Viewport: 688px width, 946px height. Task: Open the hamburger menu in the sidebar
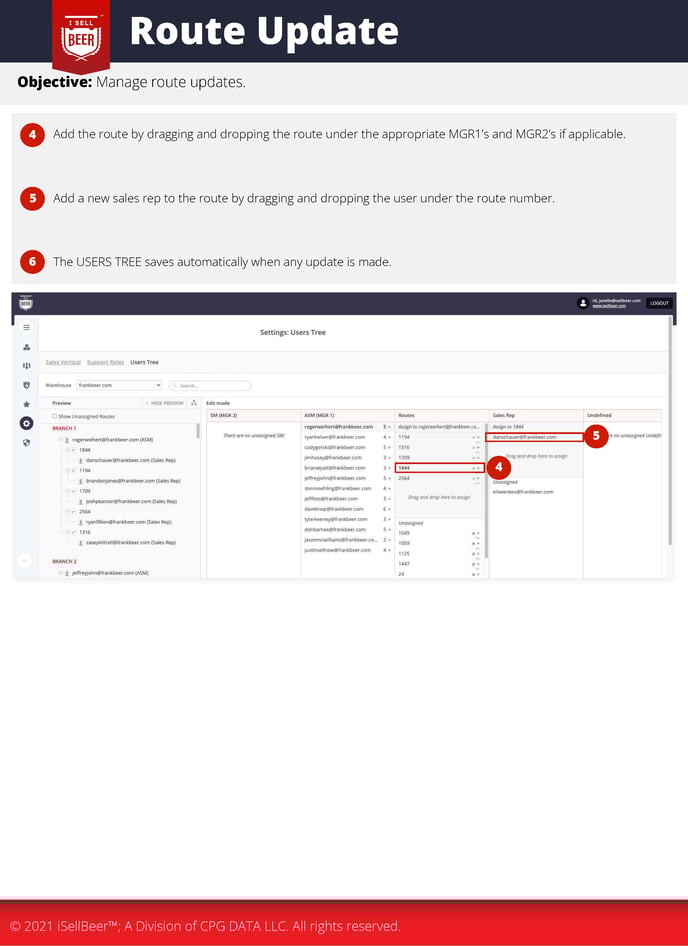click(26, 327)
